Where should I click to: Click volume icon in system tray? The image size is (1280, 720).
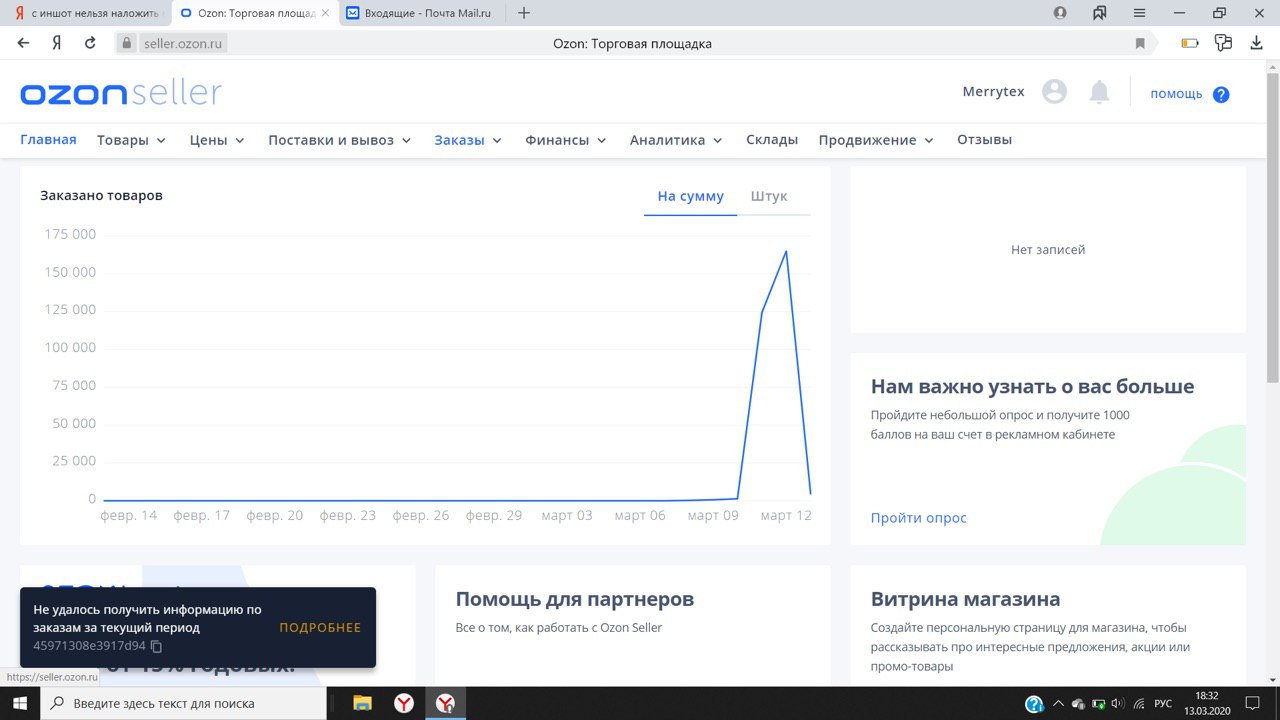point(1117,703)
